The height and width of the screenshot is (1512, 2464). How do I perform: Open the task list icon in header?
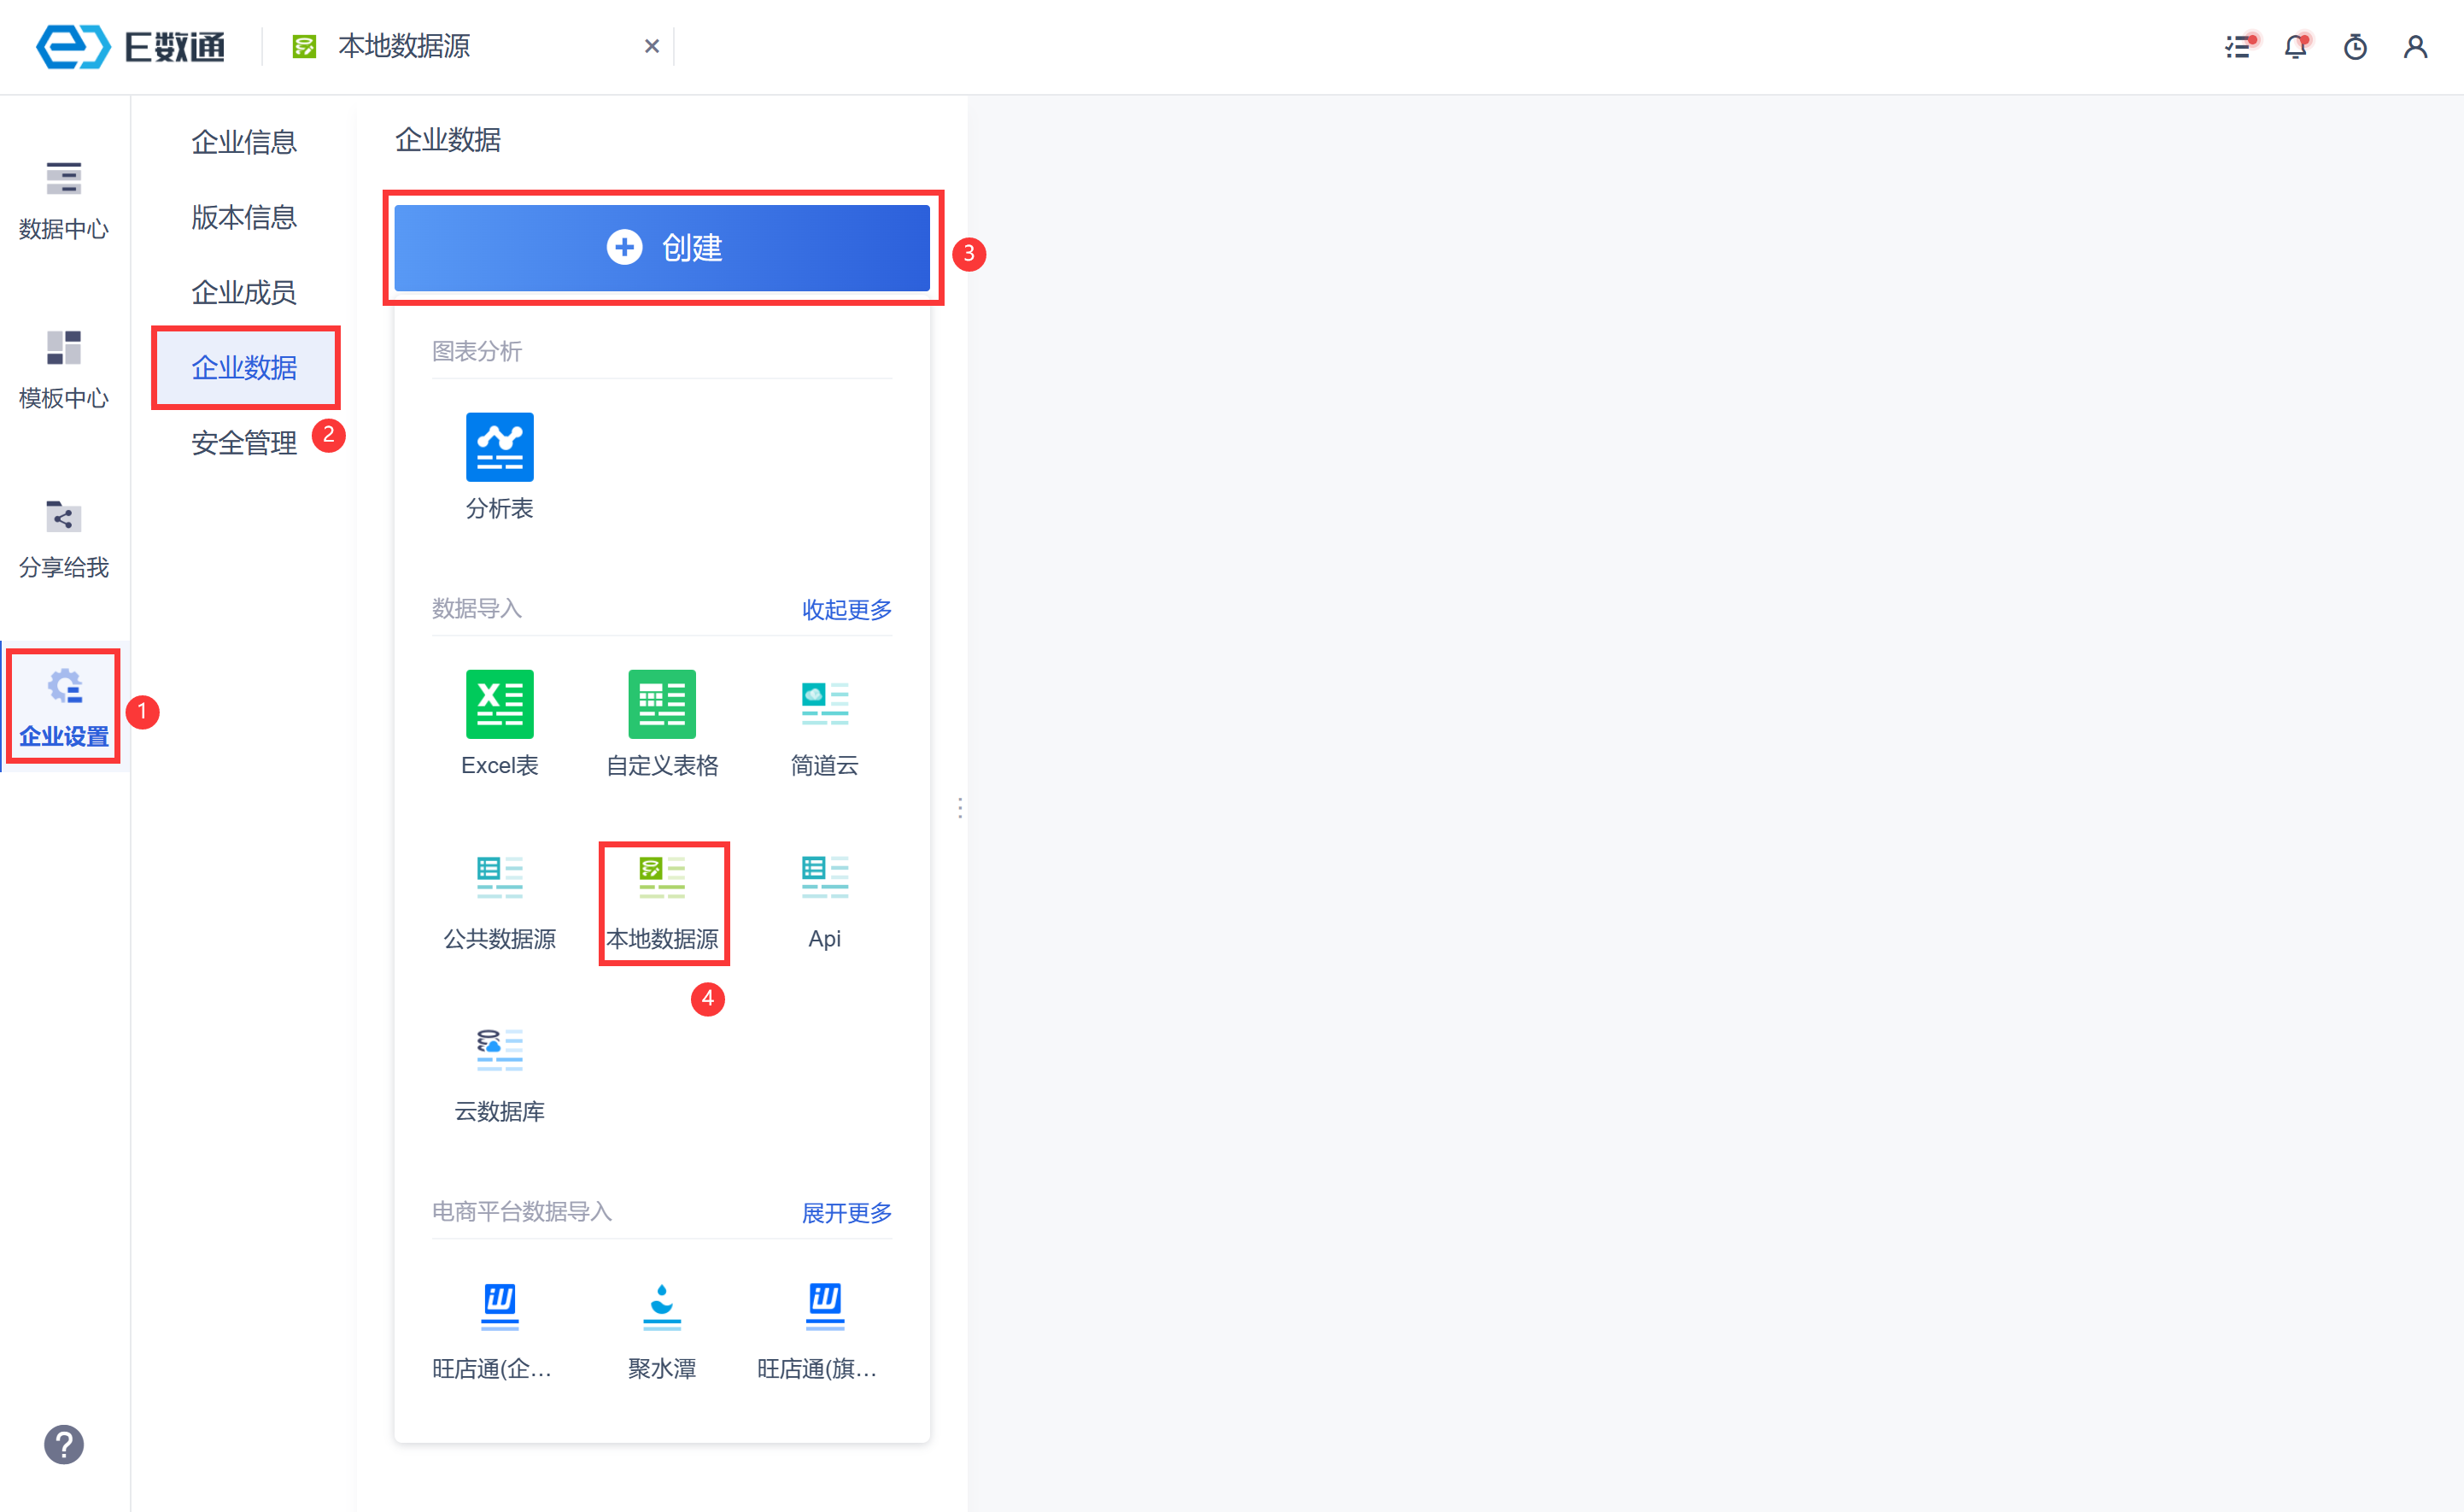2238,47
